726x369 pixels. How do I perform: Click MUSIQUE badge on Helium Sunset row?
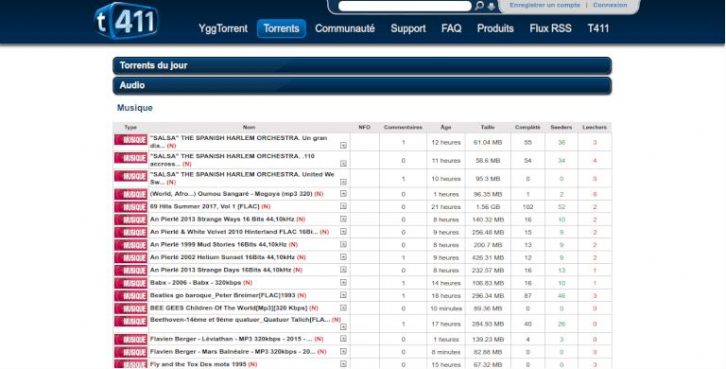tap(131, 258)
